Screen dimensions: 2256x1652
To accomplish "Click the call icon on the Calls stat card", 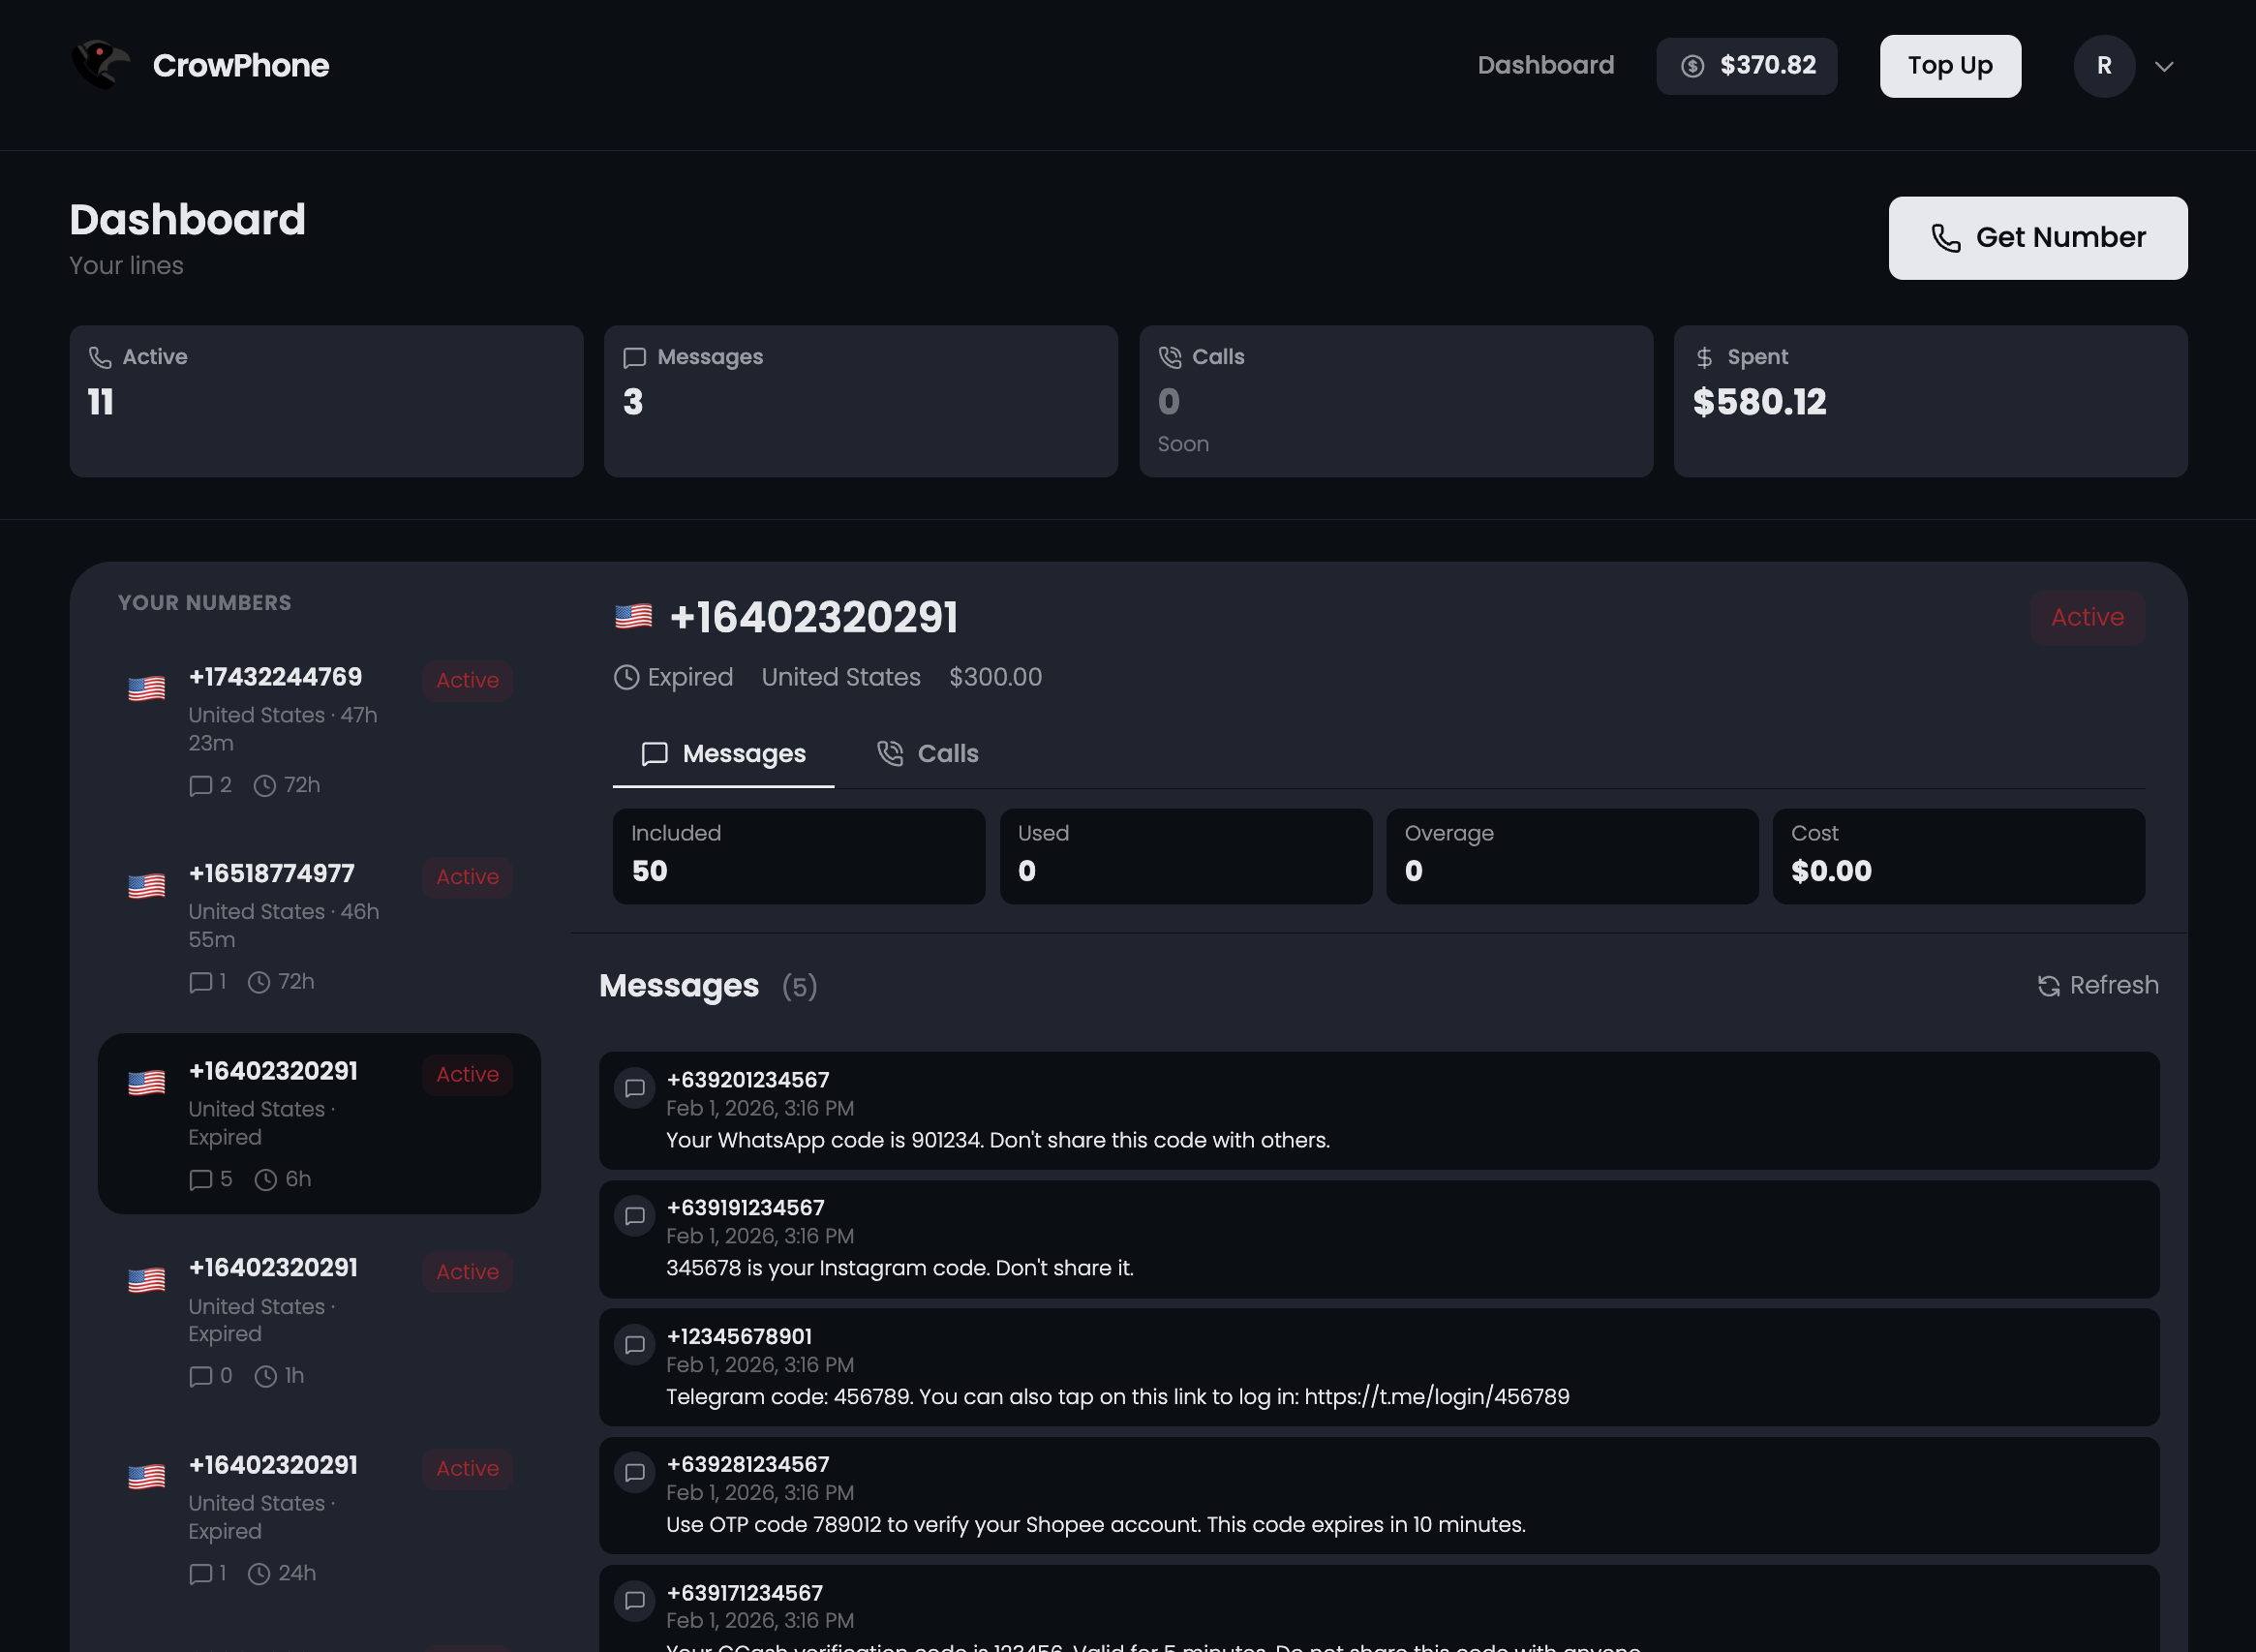I will click(1170, 356).
